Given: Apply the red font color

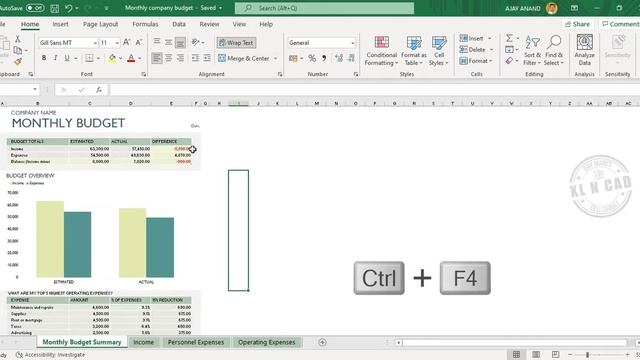Looking at the screenshot, I should coord(131,58).
